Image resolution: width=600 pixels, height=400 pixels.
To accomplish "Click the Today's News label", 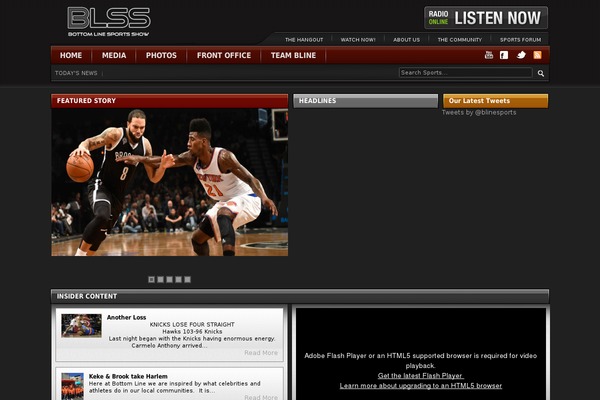I will pos(76,73).
